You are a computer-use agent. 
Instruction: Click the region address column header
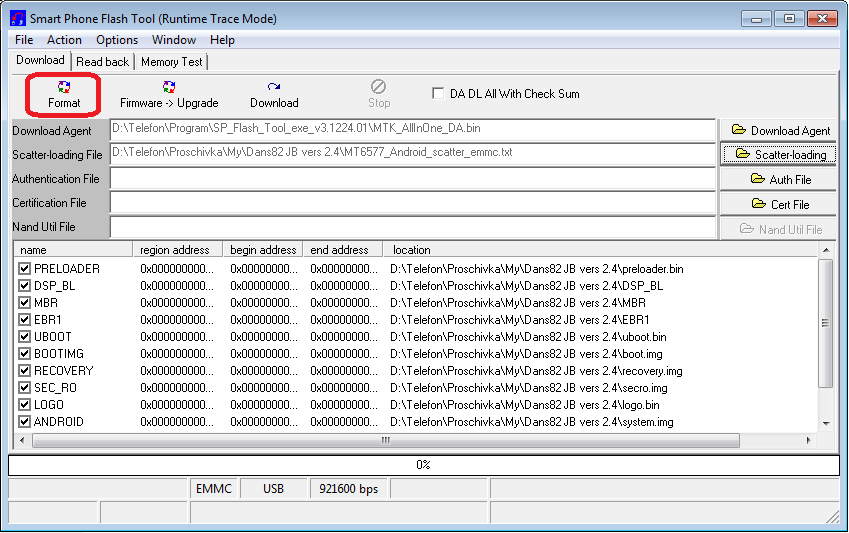[178, 250]
